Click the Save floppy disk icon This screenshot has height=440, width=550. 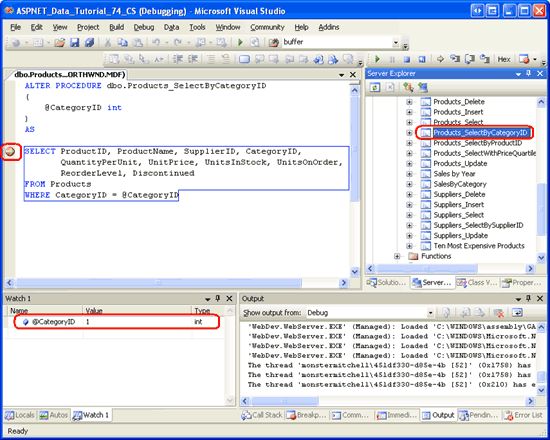tap(74, 43)
